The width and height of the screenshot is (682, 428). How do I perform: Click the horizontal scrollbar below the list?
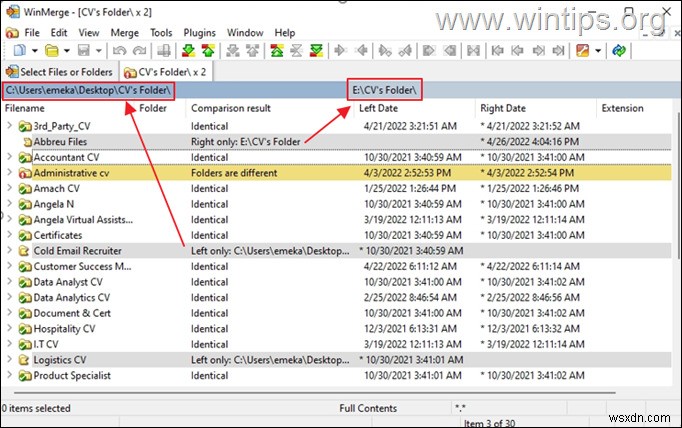[315, 393]
